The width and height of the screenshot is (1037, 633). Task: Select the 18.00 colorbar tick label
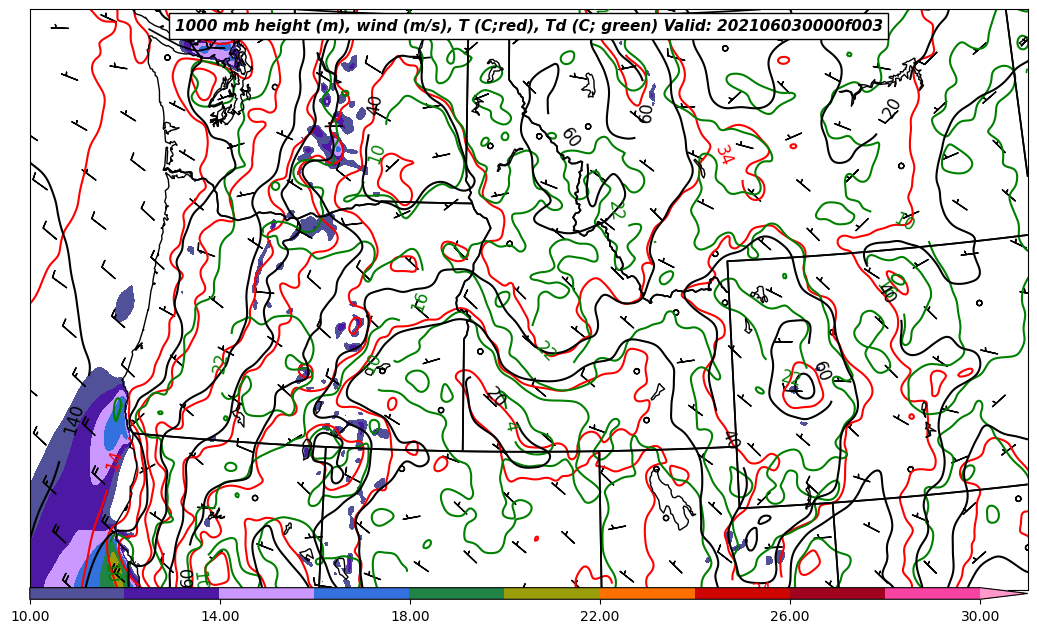[410, 616]
